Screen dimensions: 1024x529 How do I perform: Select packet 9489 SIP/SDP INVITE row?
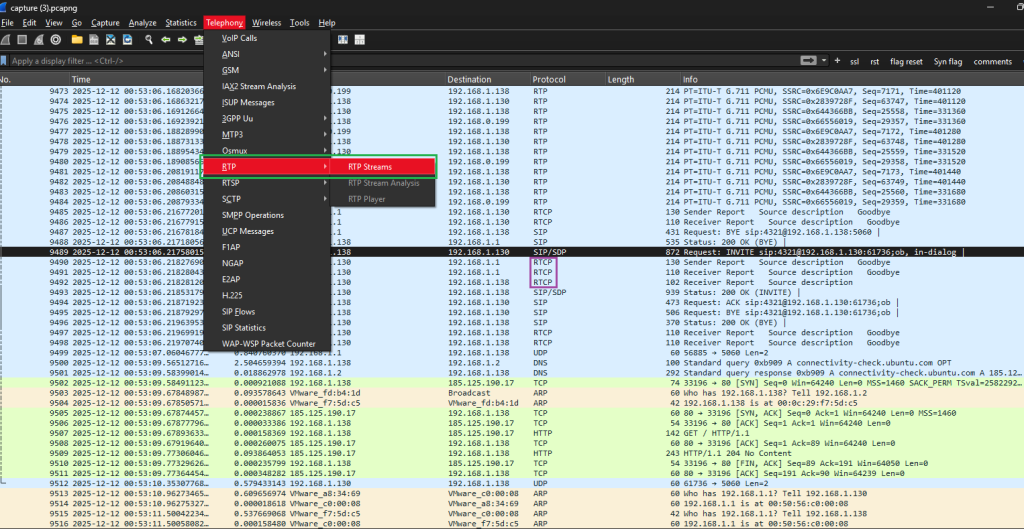(512, 252)
